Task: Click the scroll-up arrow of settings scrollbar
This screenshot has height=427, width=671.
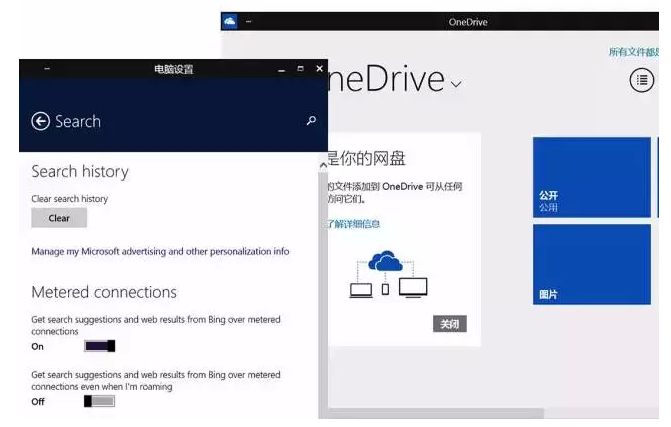Action: pos(323,165)
